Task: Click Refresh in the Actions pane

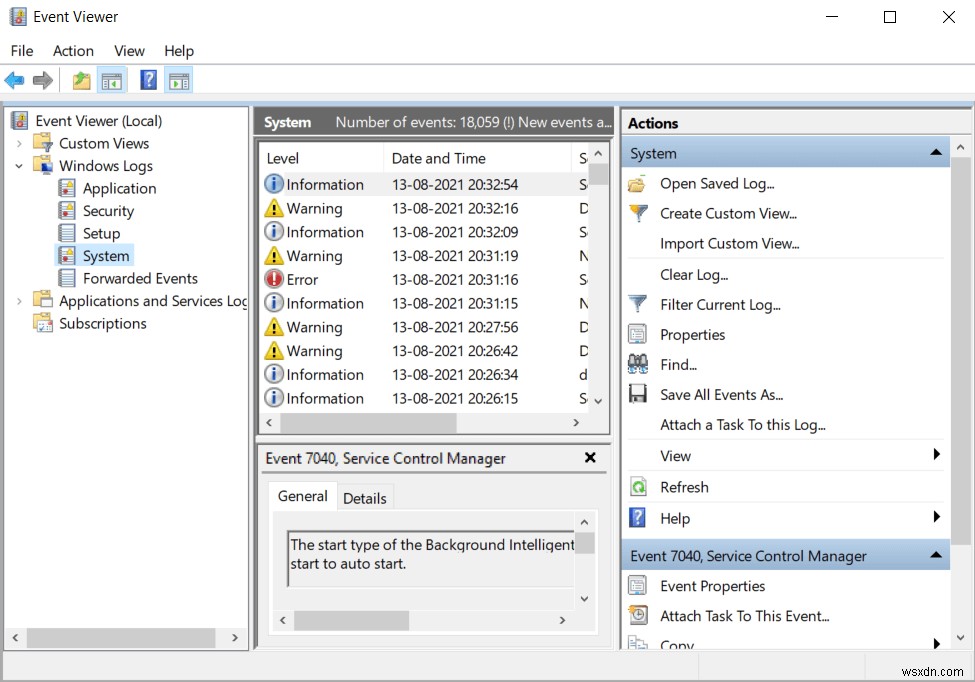Action: pyautogui.click(x=683, y=486)
